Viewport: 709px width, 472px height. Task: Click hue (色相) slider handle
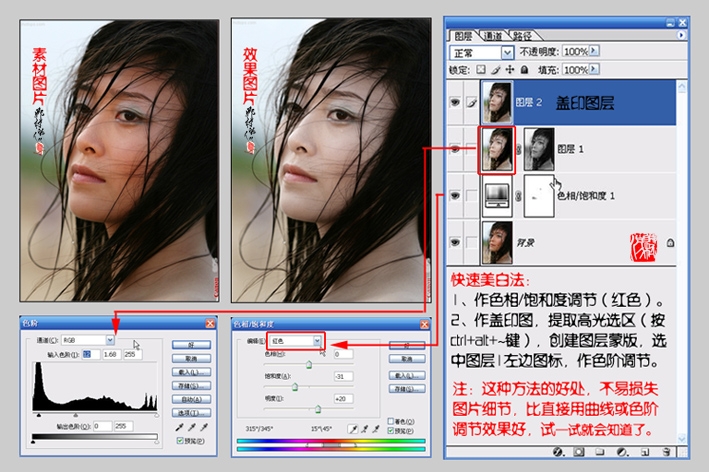(x=309, y=364)
